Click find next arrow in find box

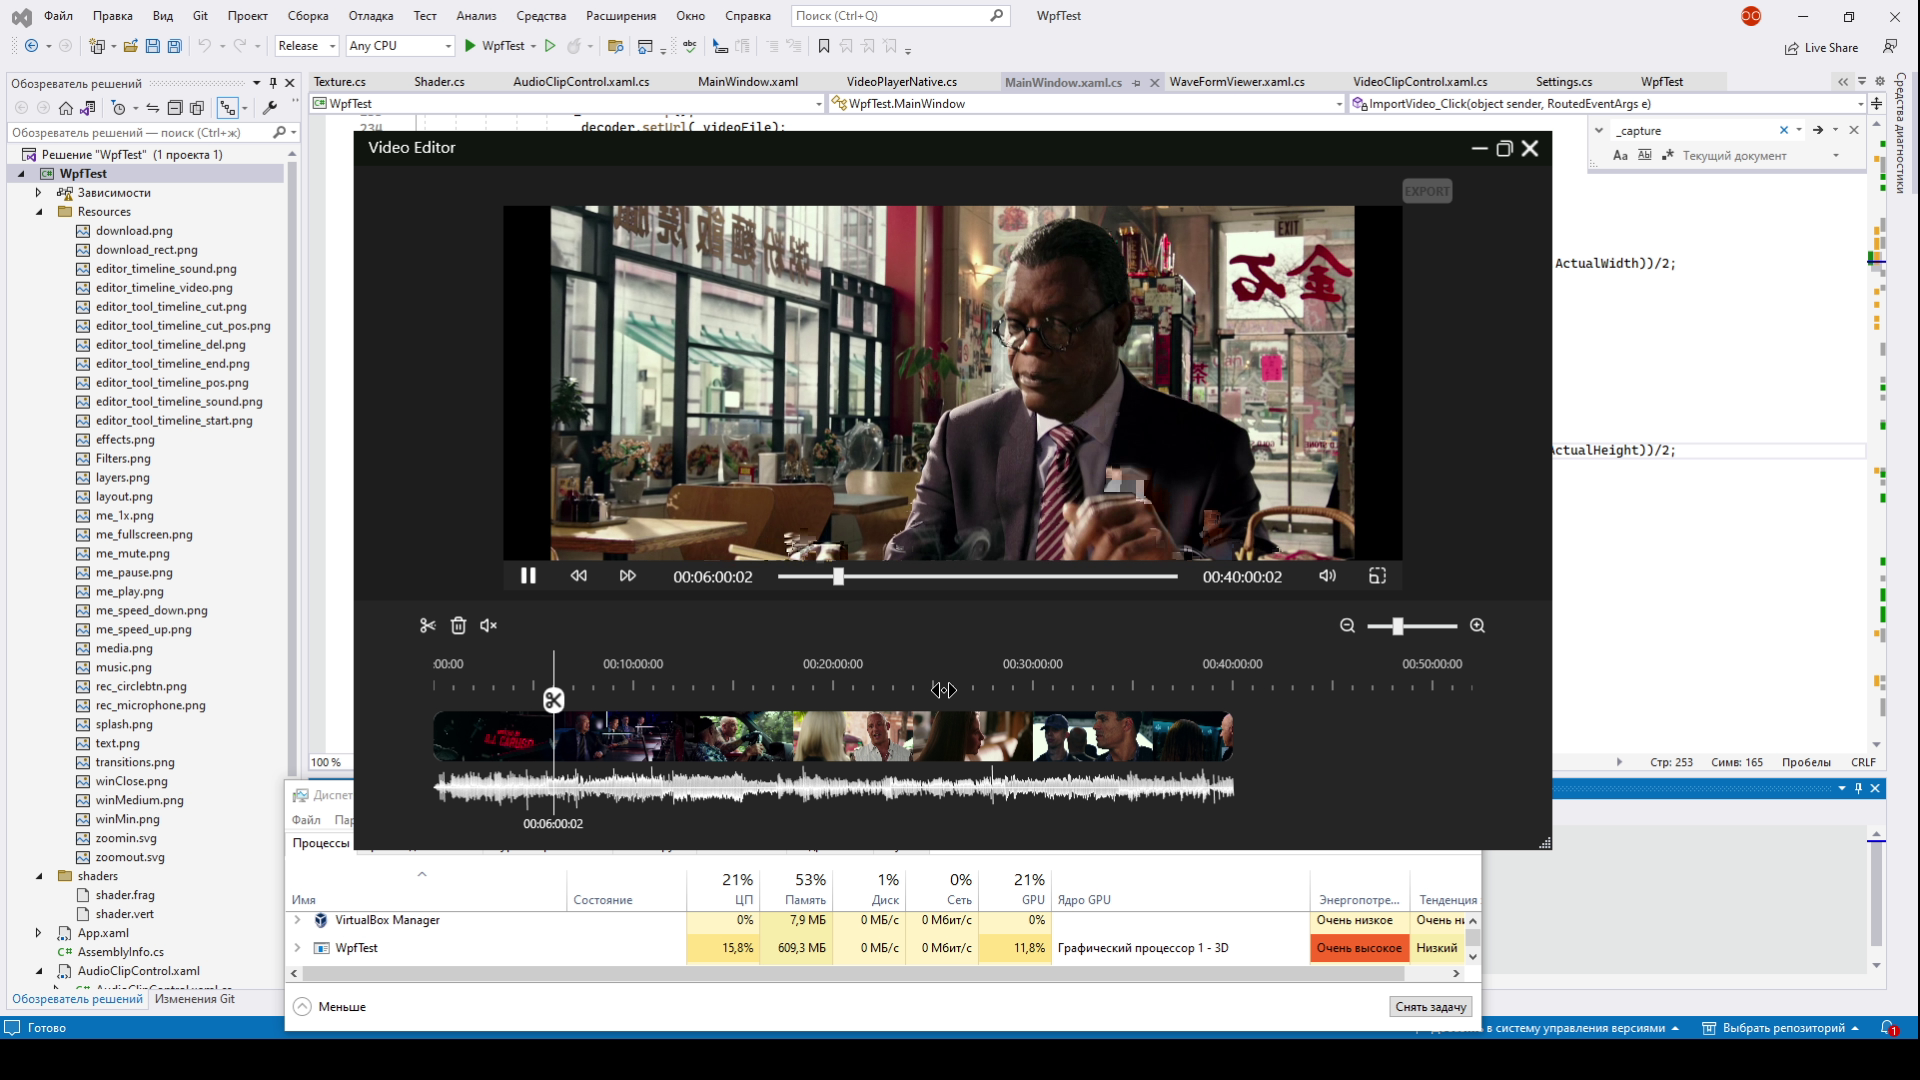(x=1817, y=130)
